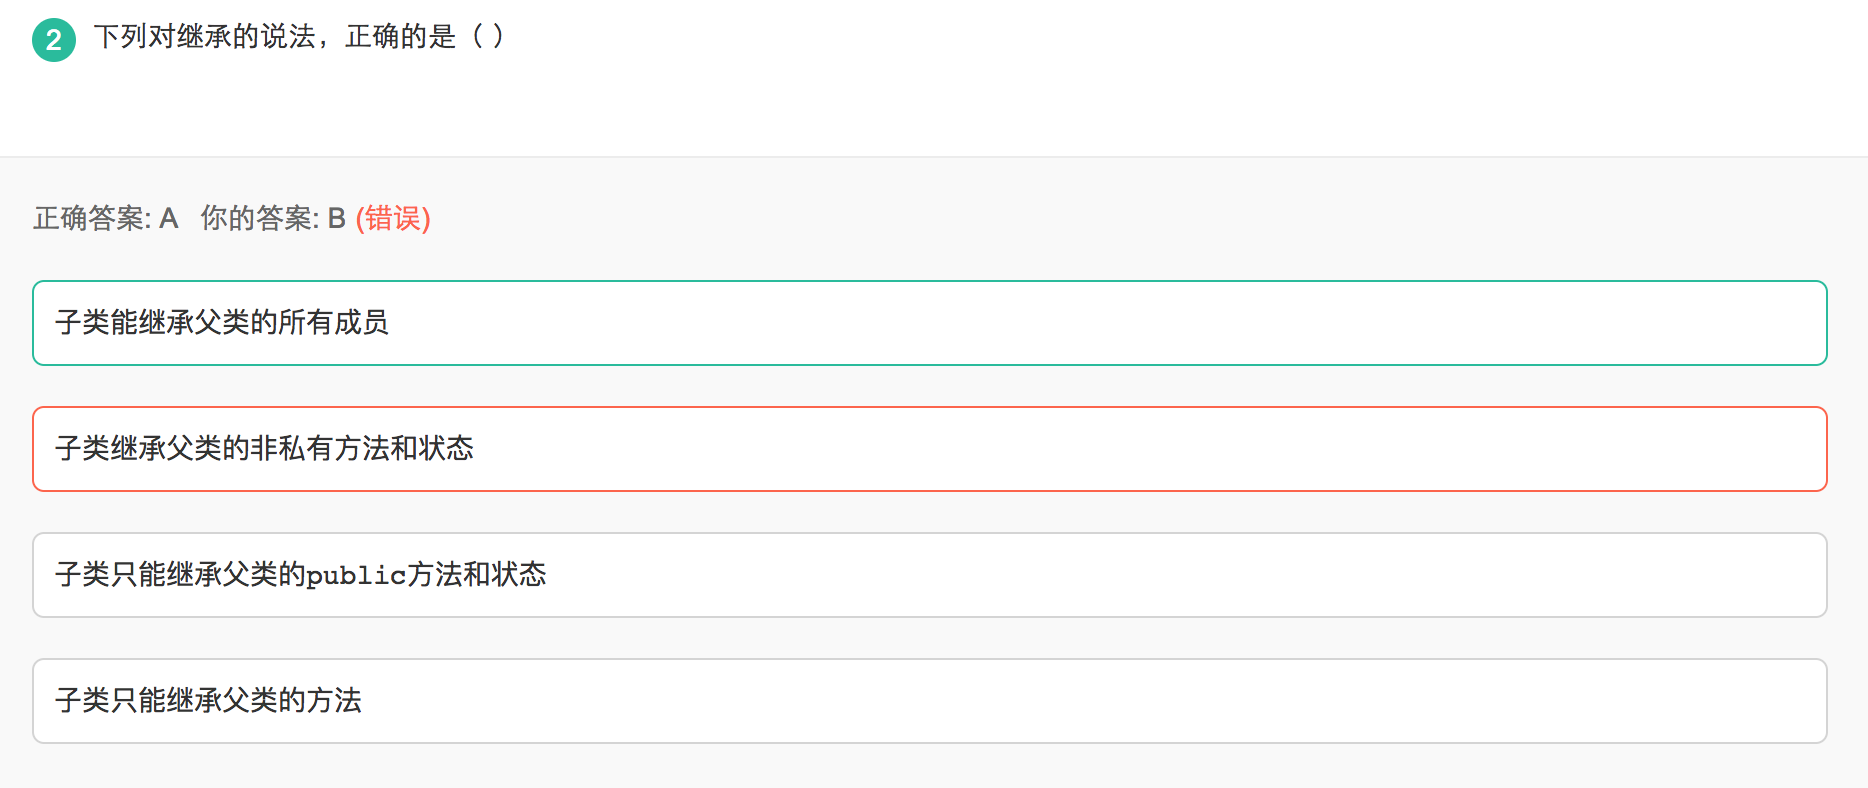Click your answer letter B
The width and height of the screenshot is (1868, 788).
tap(336, 218)
